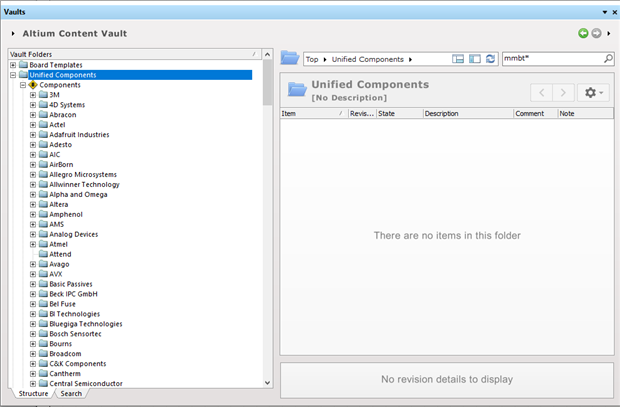Select the Board Templates folder

[56, 65]
